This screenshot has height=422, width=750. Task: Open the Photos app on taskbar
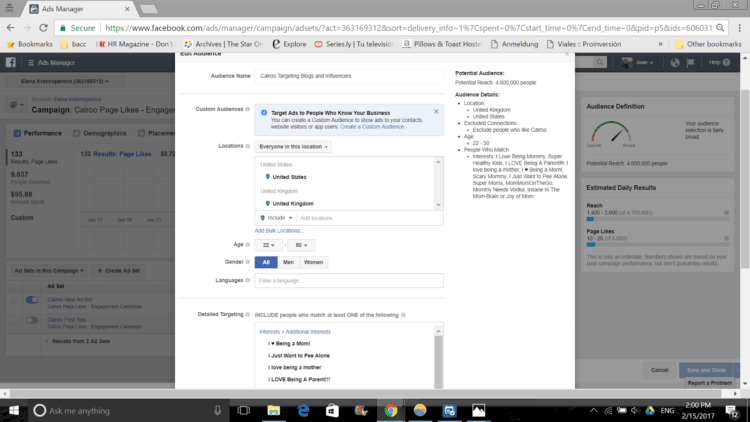(478, 411)
